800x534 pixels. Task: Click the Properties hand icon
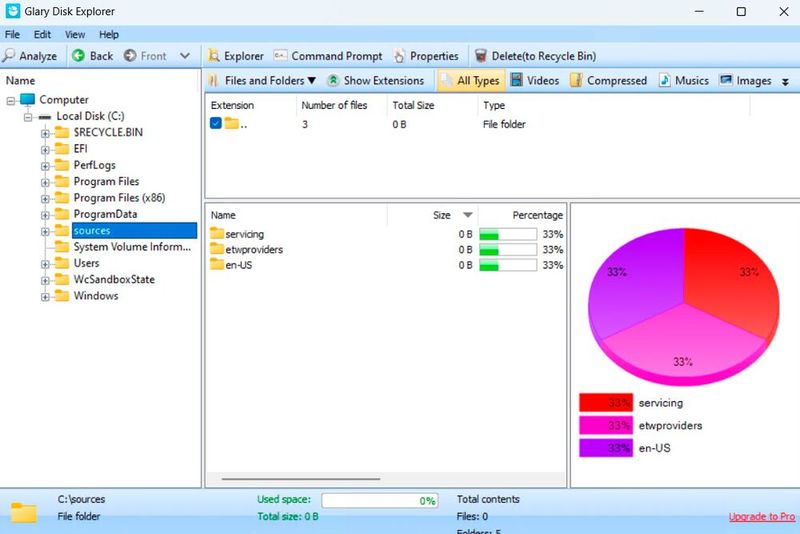399,56
